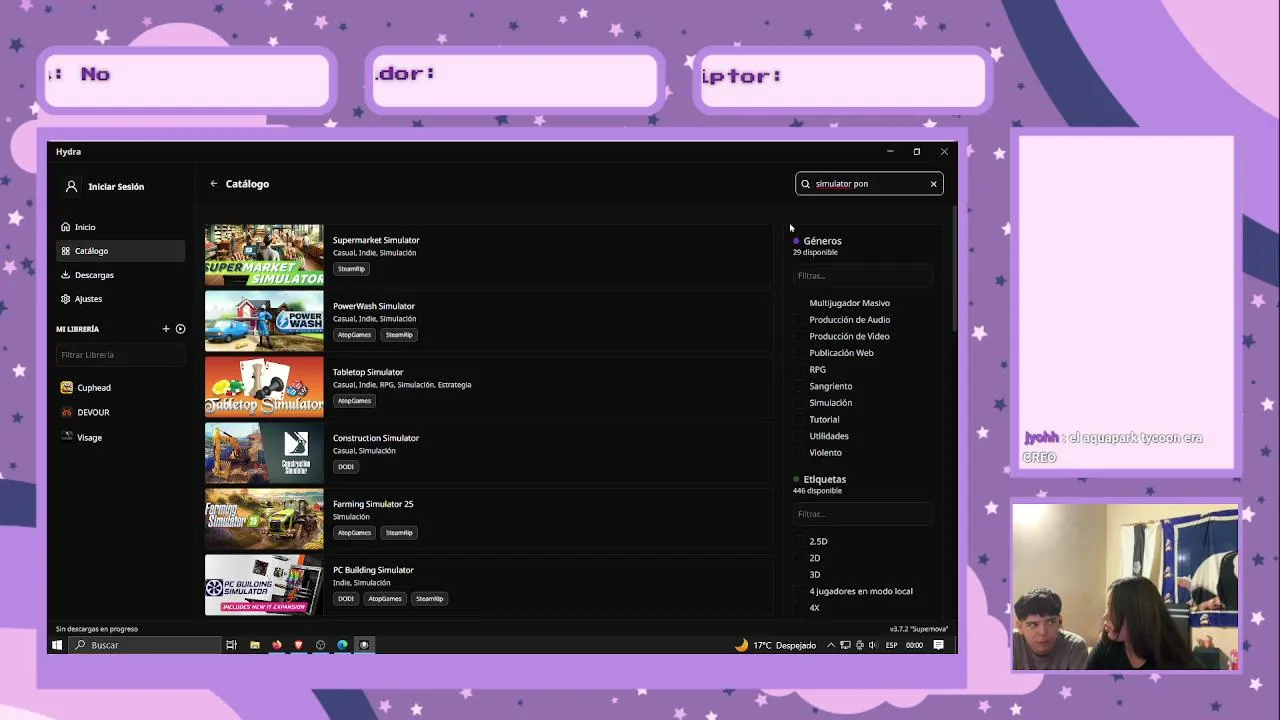This screenshot has height=720, width=1280.
Task: Open the notifications center icon
Action: click(938, 645)
